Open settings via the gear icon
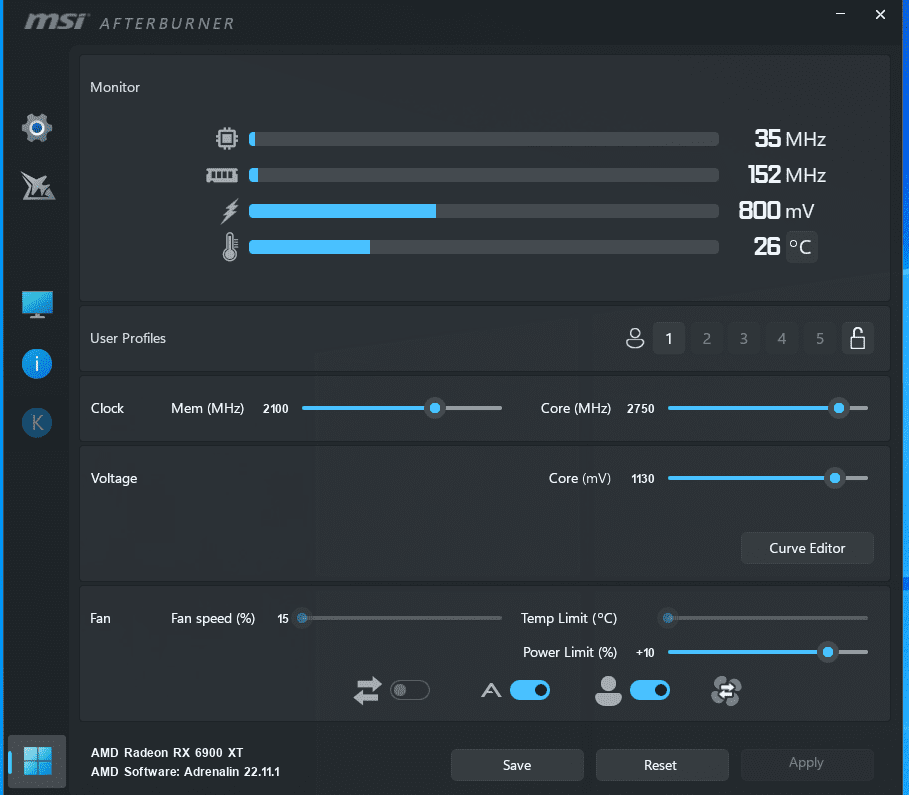 pyautogui.click(x=37, y=128)
